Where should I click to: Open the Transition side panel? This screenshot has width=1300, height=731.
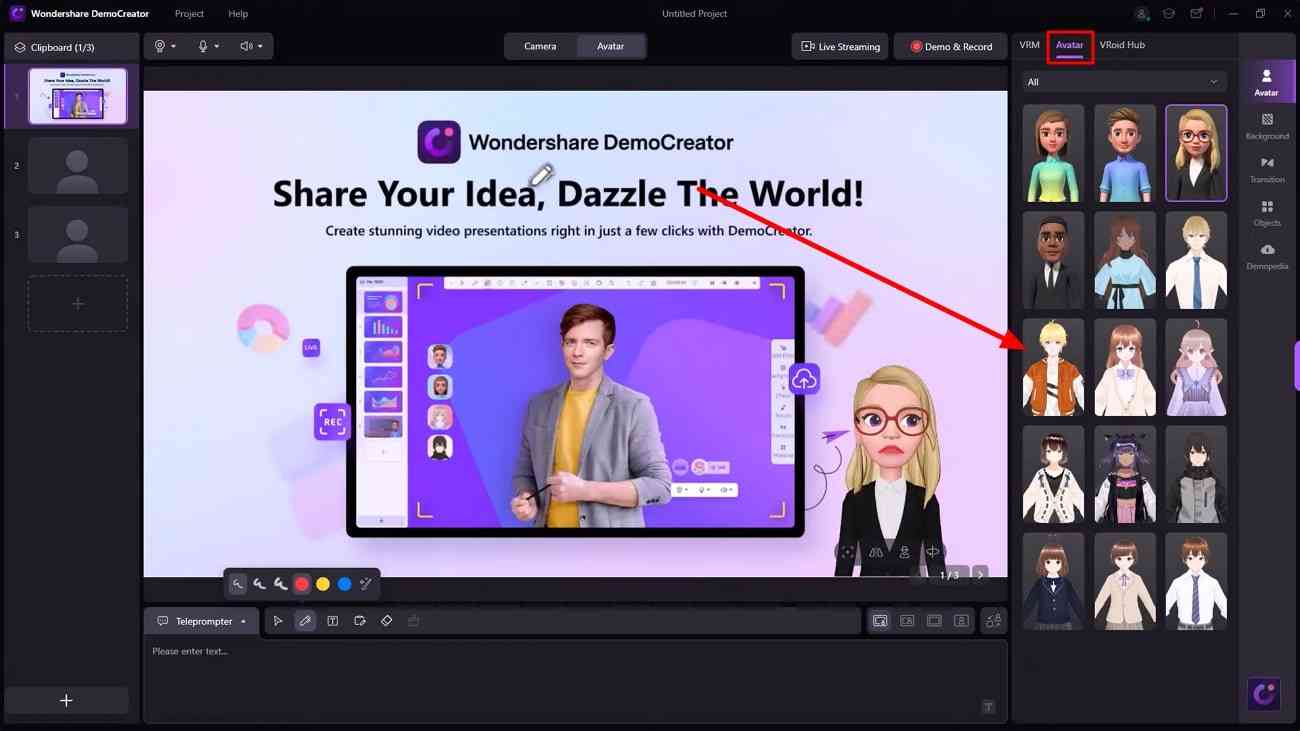coord(1267,170)
